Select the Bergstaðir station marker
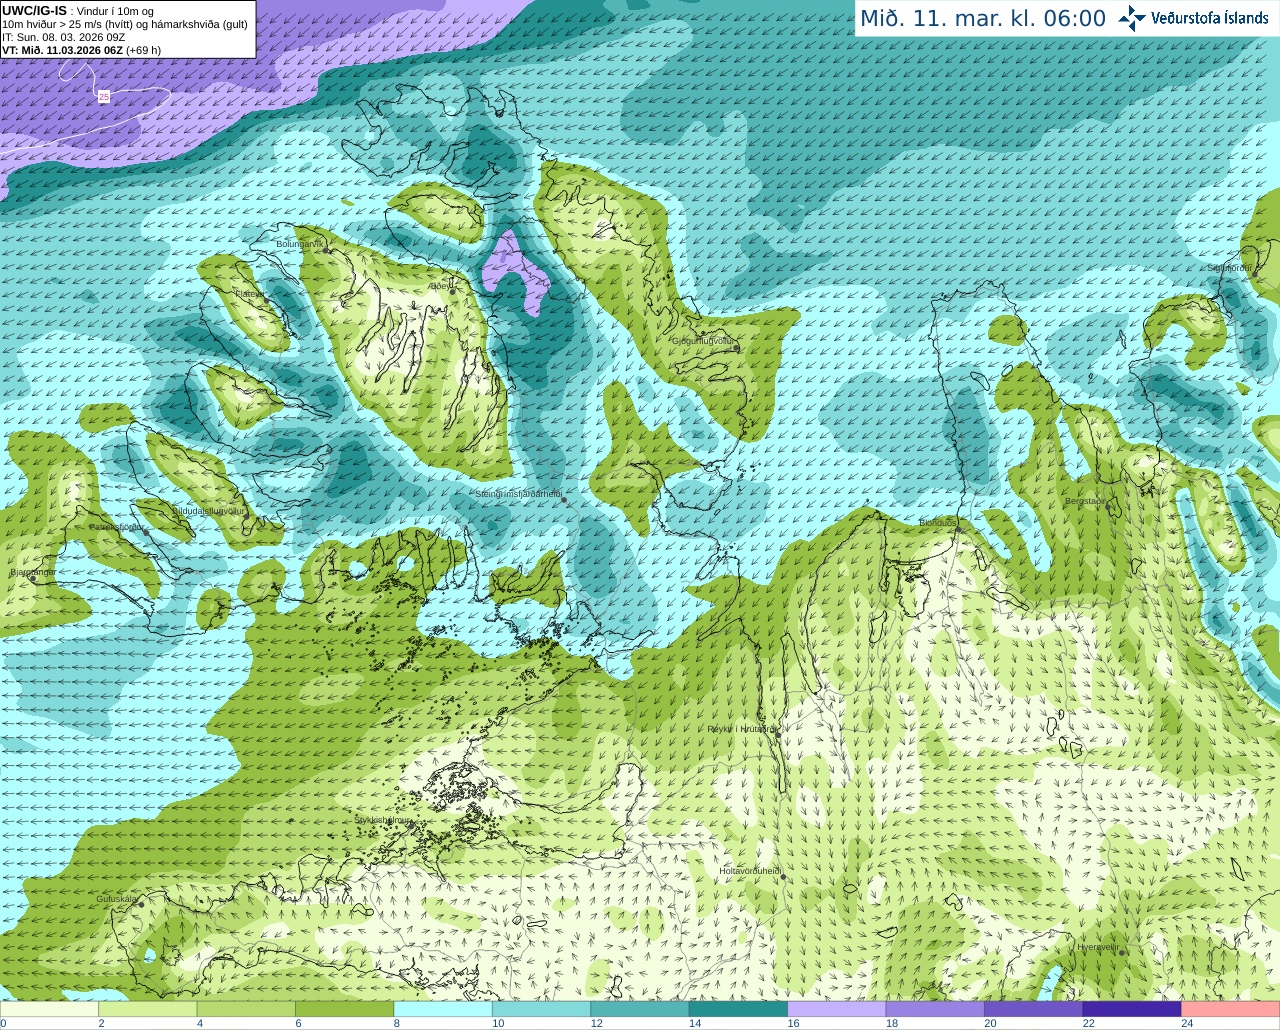The height and width of the screenshot is (1030, 1280). point(1108,506)
